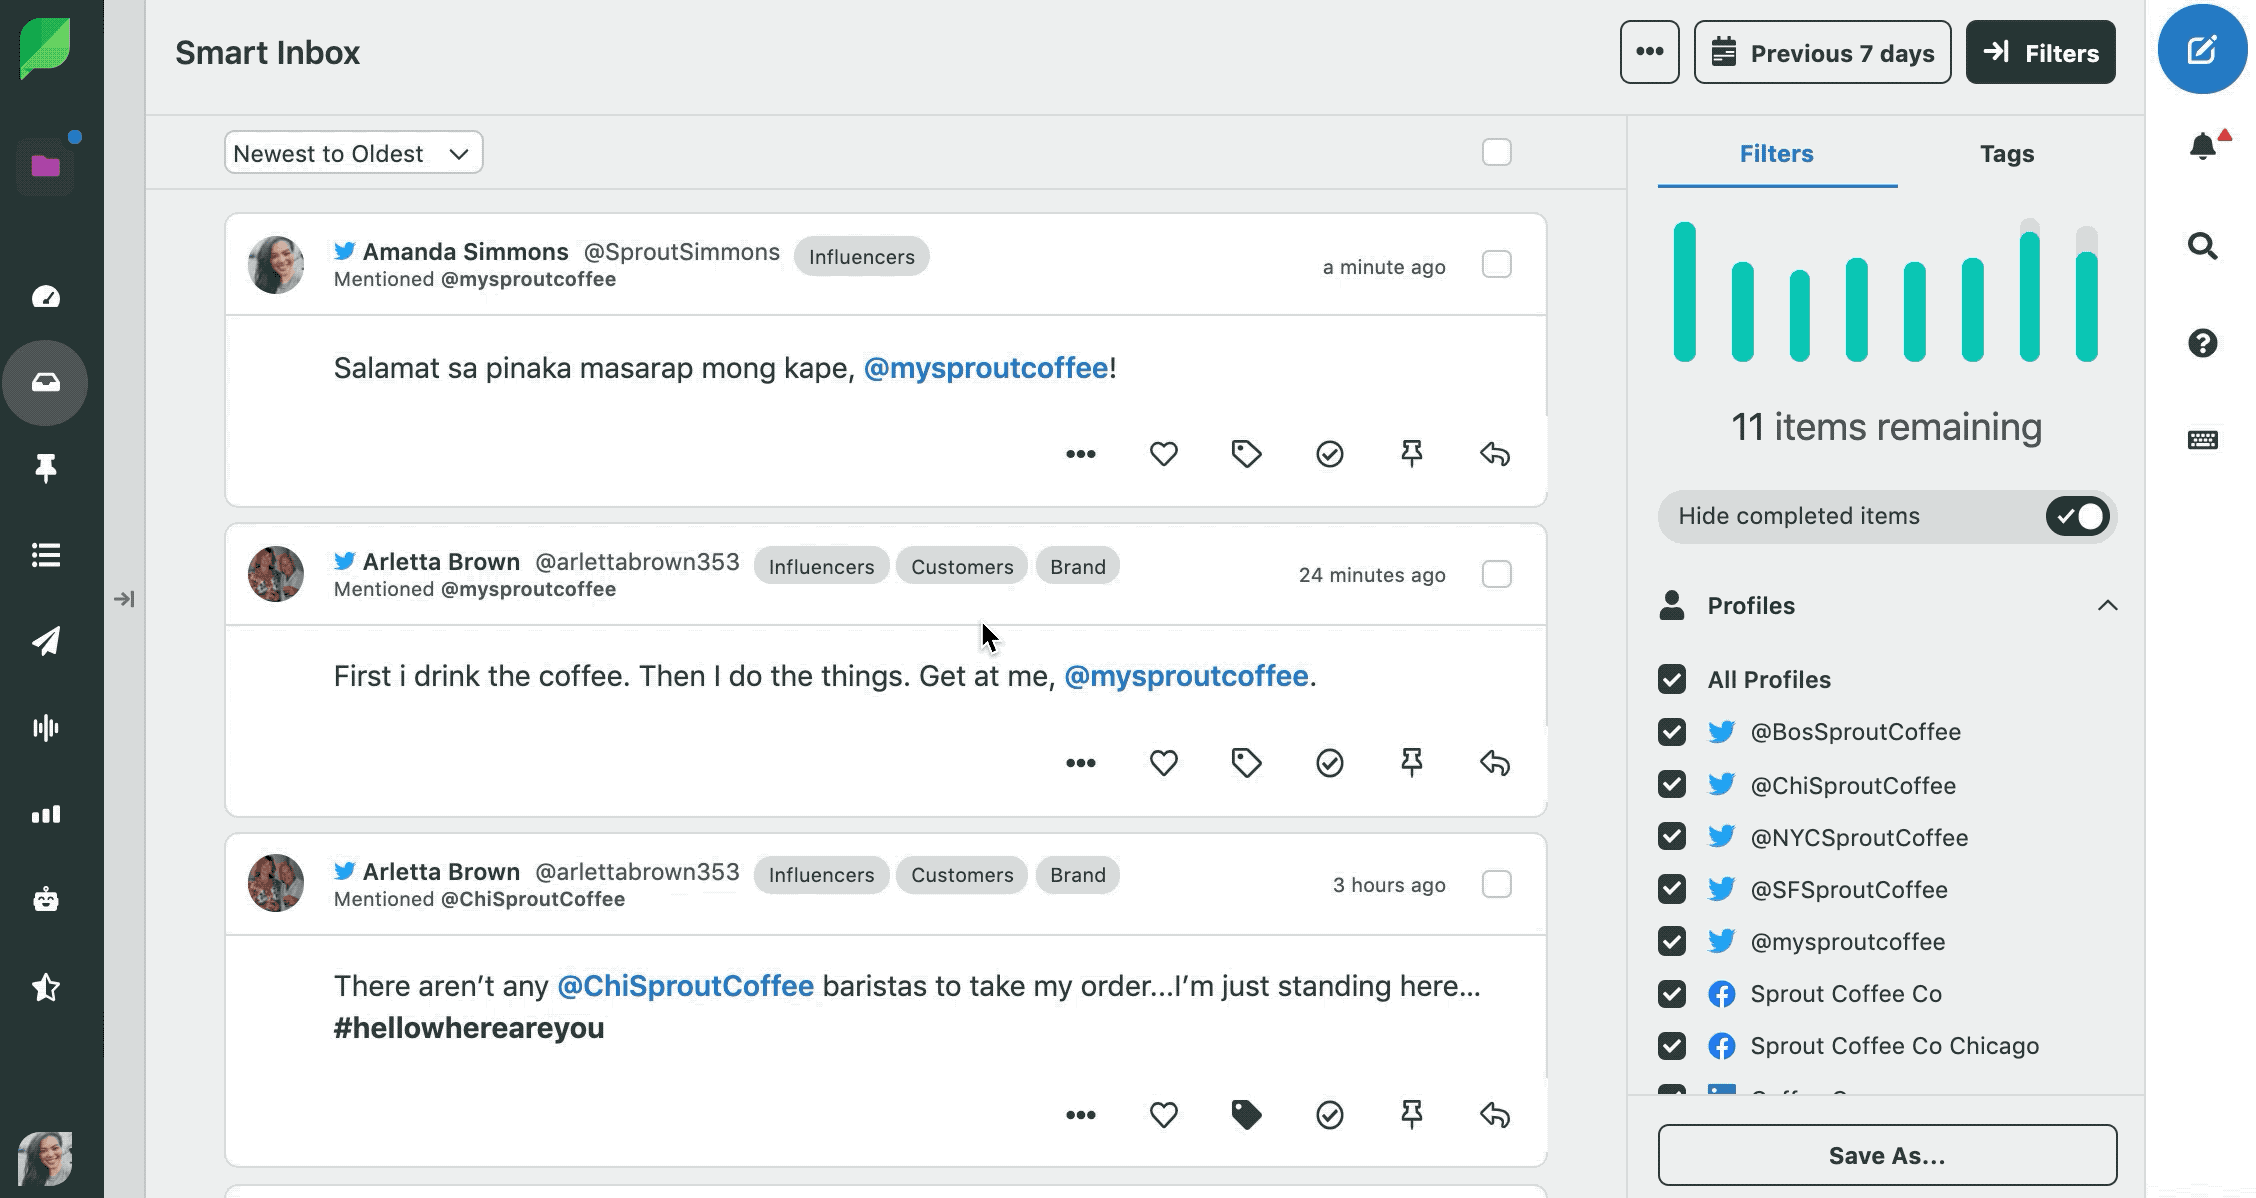Open Newest to Oldest sort dropdown
This screenshot has width=2256, height=1198.
[x=353, y=153]
